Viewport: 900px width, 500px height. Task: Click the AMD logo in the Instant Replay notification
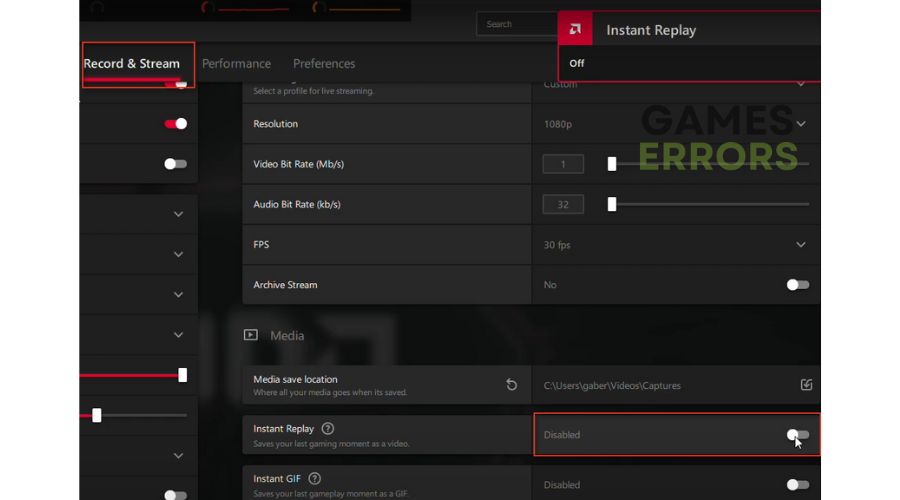tap(576, 30)
